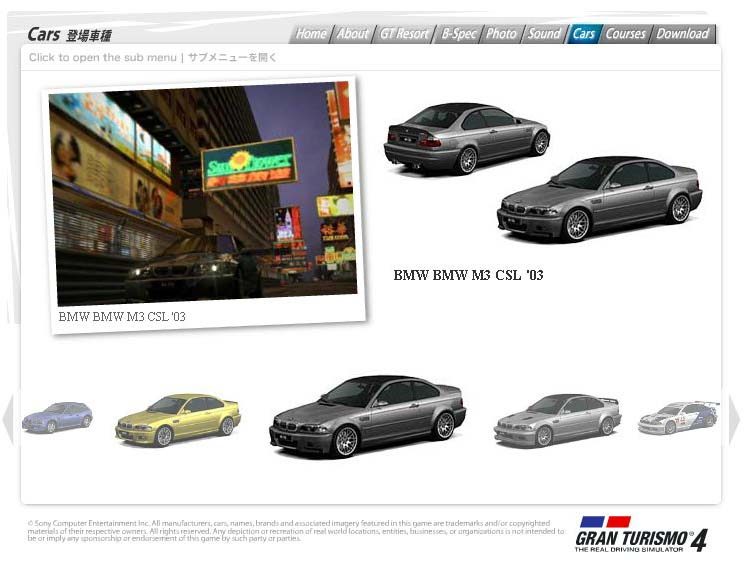This screenshot has width=748, height=563.
Task: Select the yellow BMW M3 thumbnail
Action: tap(177, 420)
